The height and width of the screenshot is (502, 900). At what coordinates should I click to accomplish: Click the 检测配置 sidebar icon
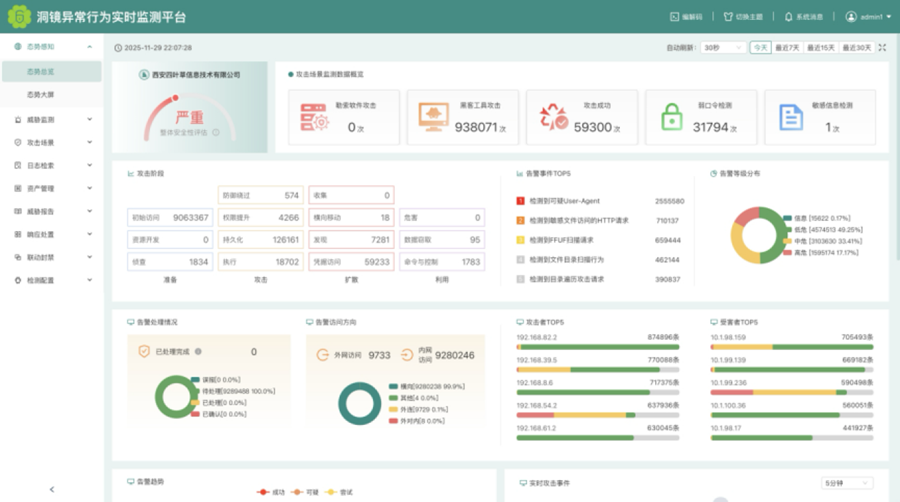coord(18,280)
